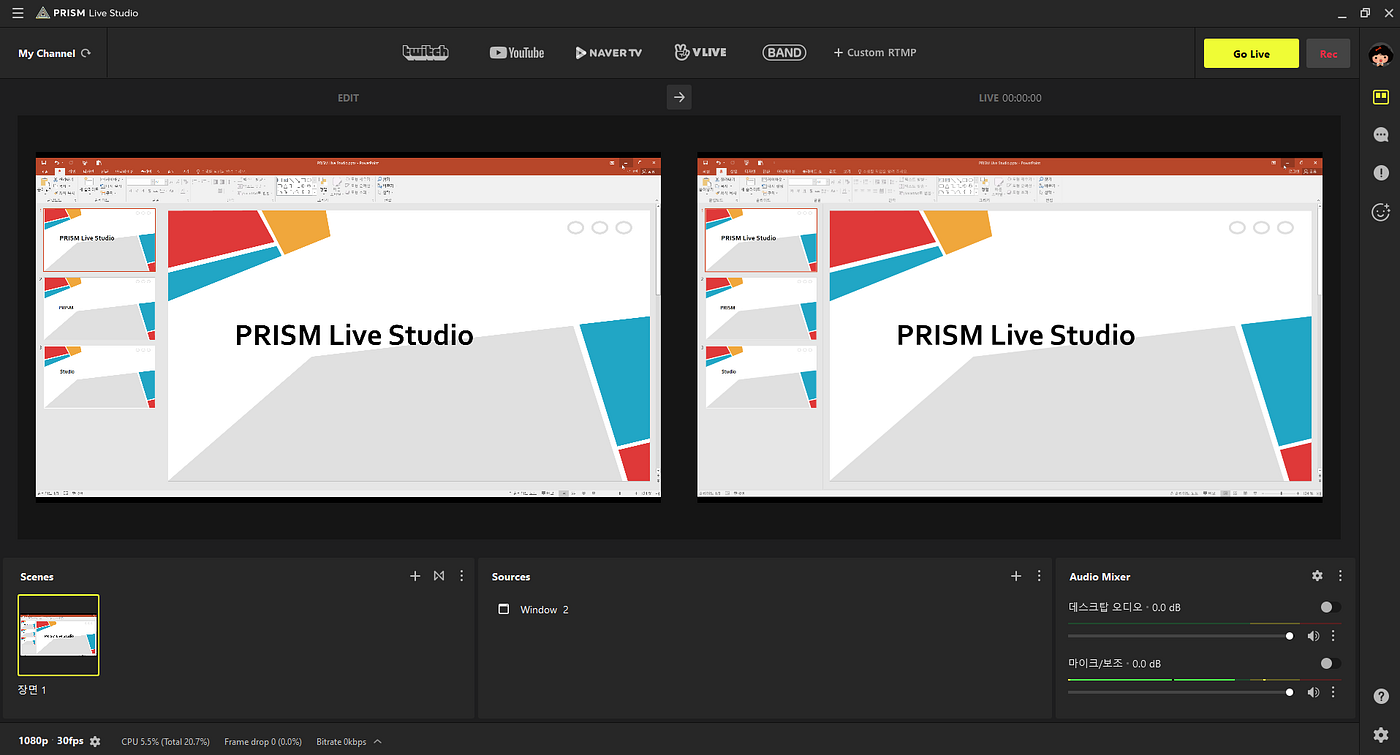Push edit scene to live arrow
This screenshot has width=1400, height=755.
point(679,97)
